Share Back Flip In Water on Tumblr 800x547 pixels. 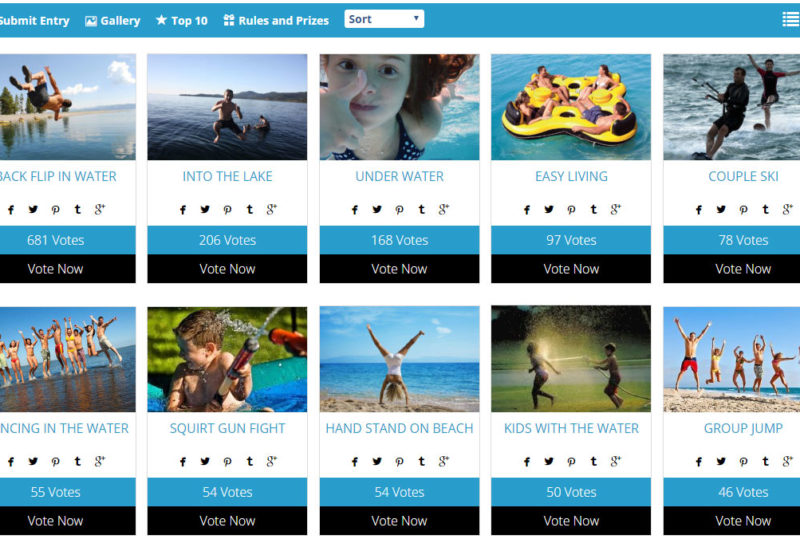pyautogui.click(x=78, y=209)
